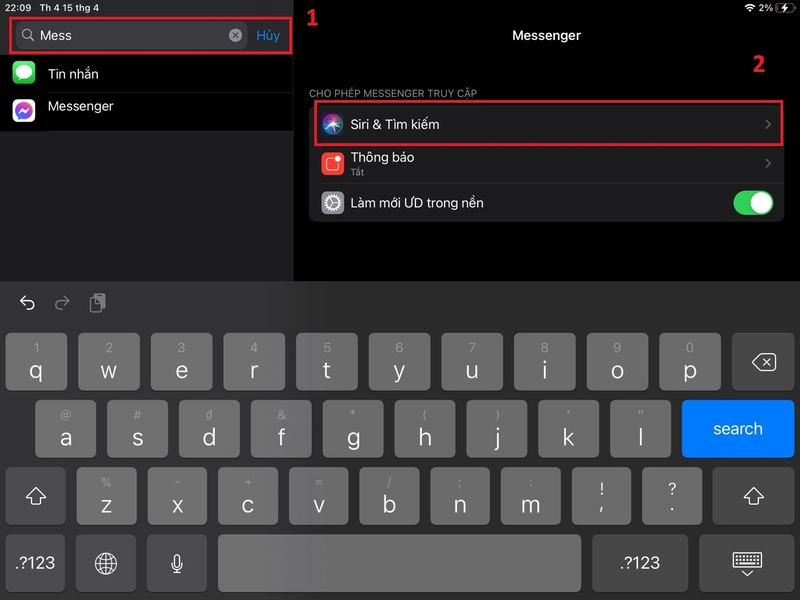
Task: Tap the exclamation and comma key
Action: (602, 496)
